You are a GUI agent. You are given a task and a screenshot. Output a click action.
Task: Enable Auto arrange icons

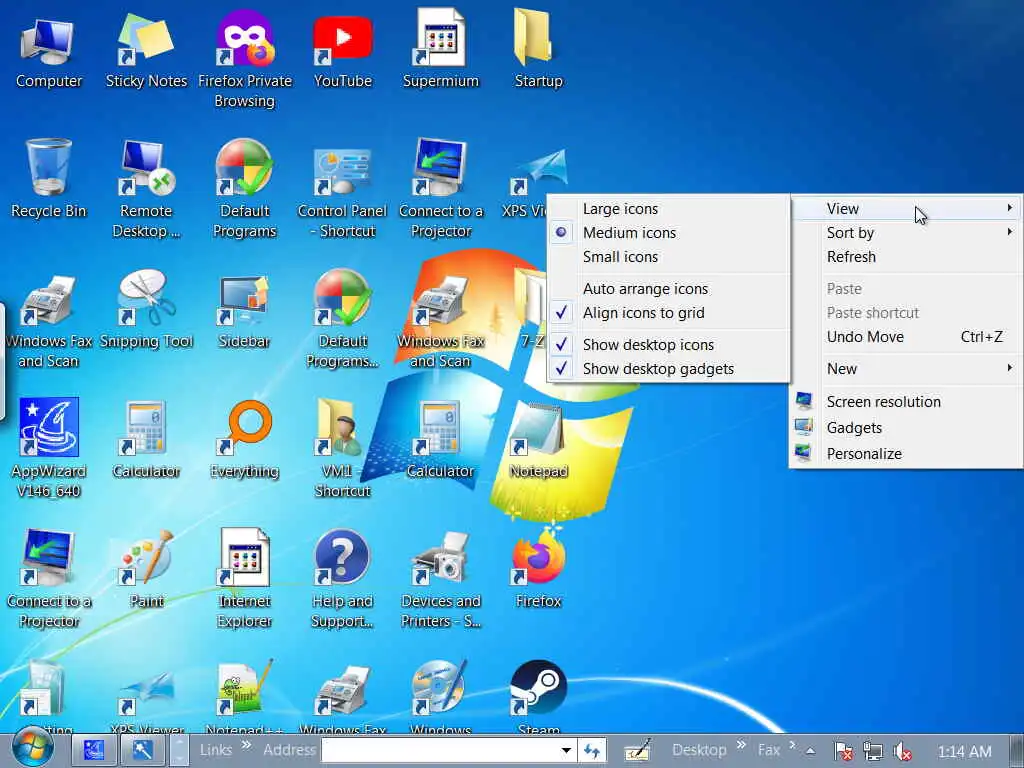click(x=668, y=289)
